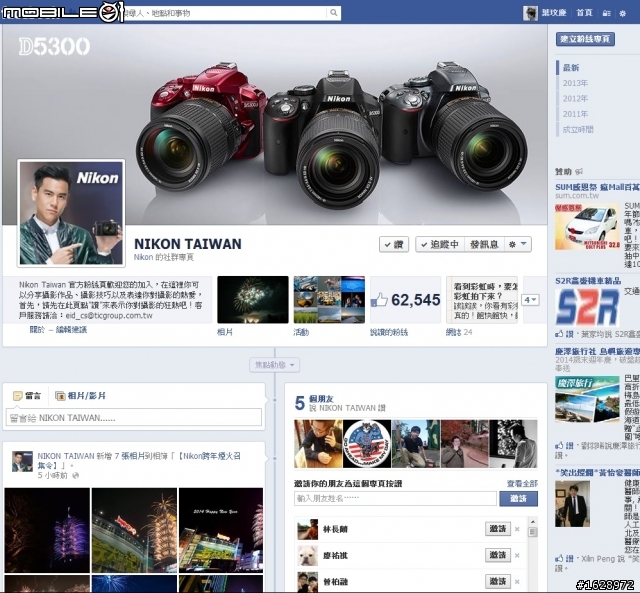This screenshot has height=593, width=640.
Task: Select 最新 in the timeline navigation
Action: (571, 68)
